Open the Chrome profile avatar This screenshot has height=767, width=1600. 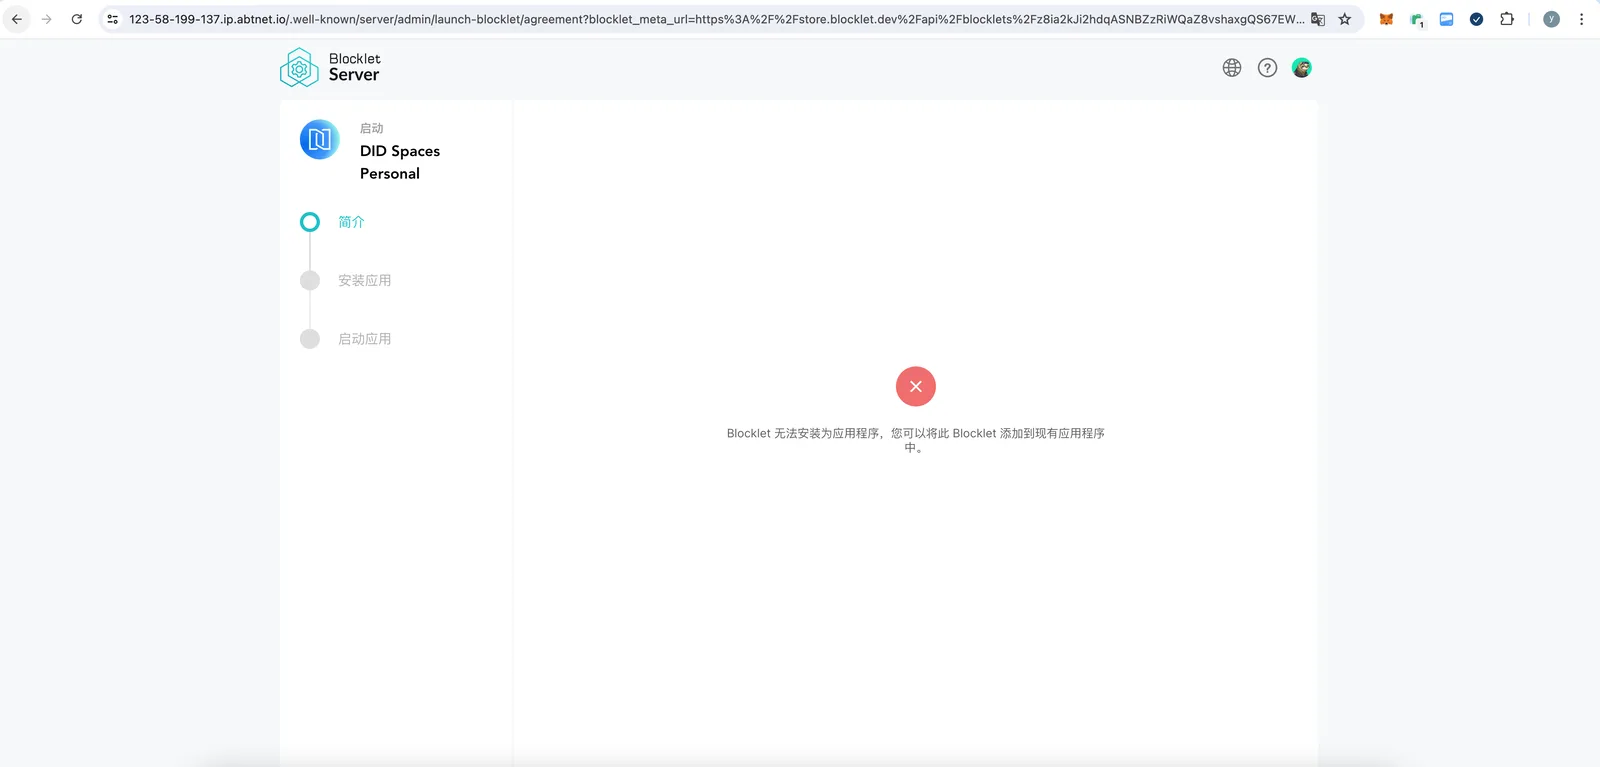click(1551, 19)
